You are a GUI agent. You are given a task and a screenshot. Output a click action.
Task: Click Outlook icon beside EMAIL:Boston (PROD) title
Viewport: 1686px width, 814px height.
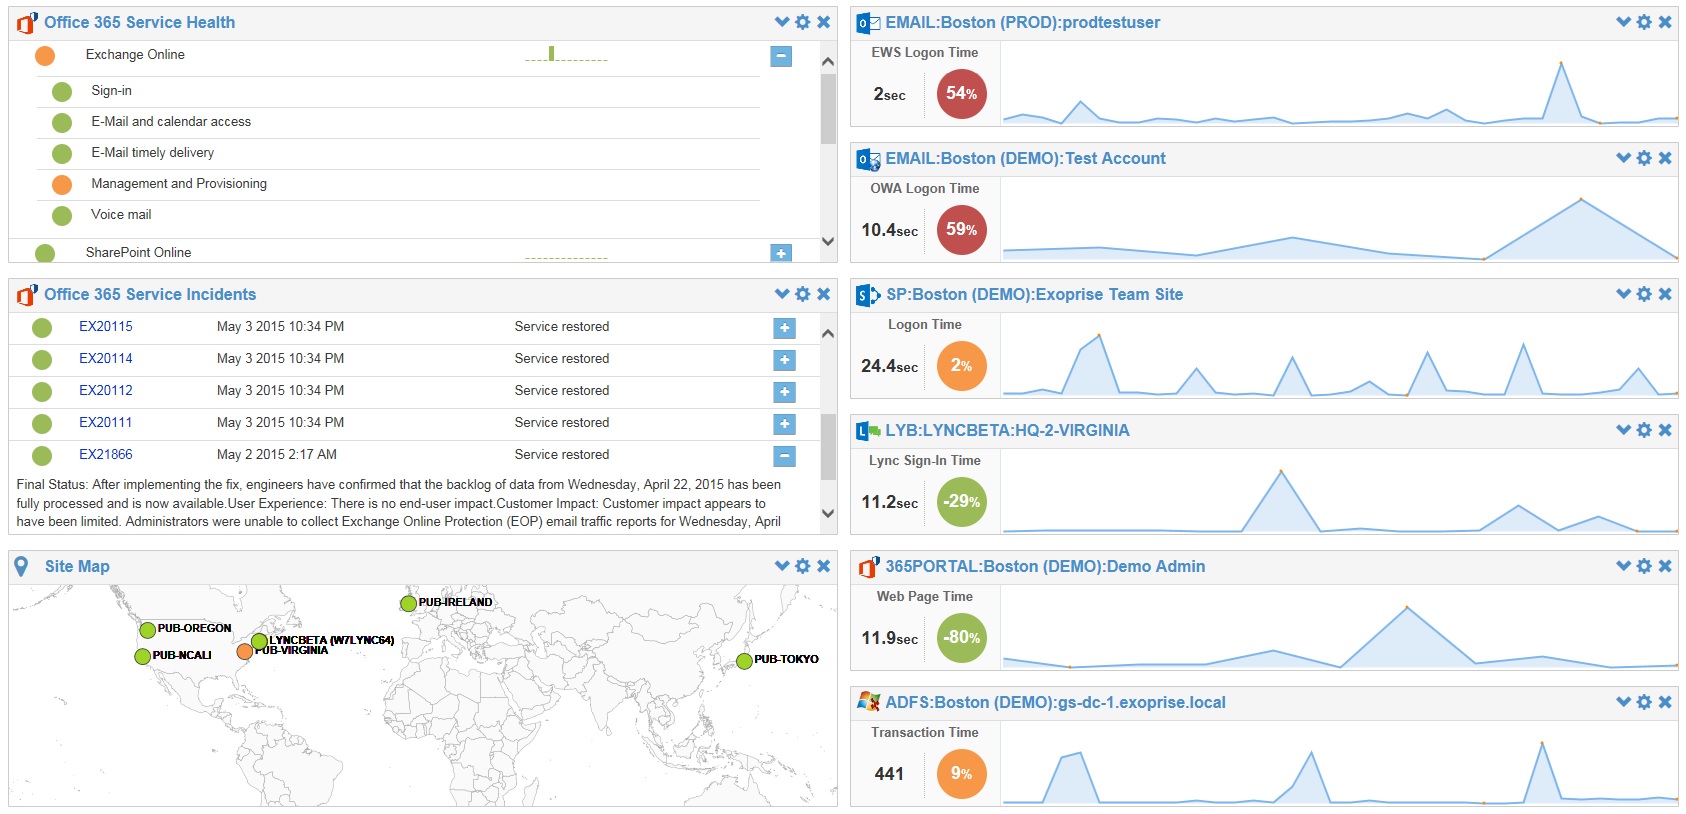coord(868,23)
